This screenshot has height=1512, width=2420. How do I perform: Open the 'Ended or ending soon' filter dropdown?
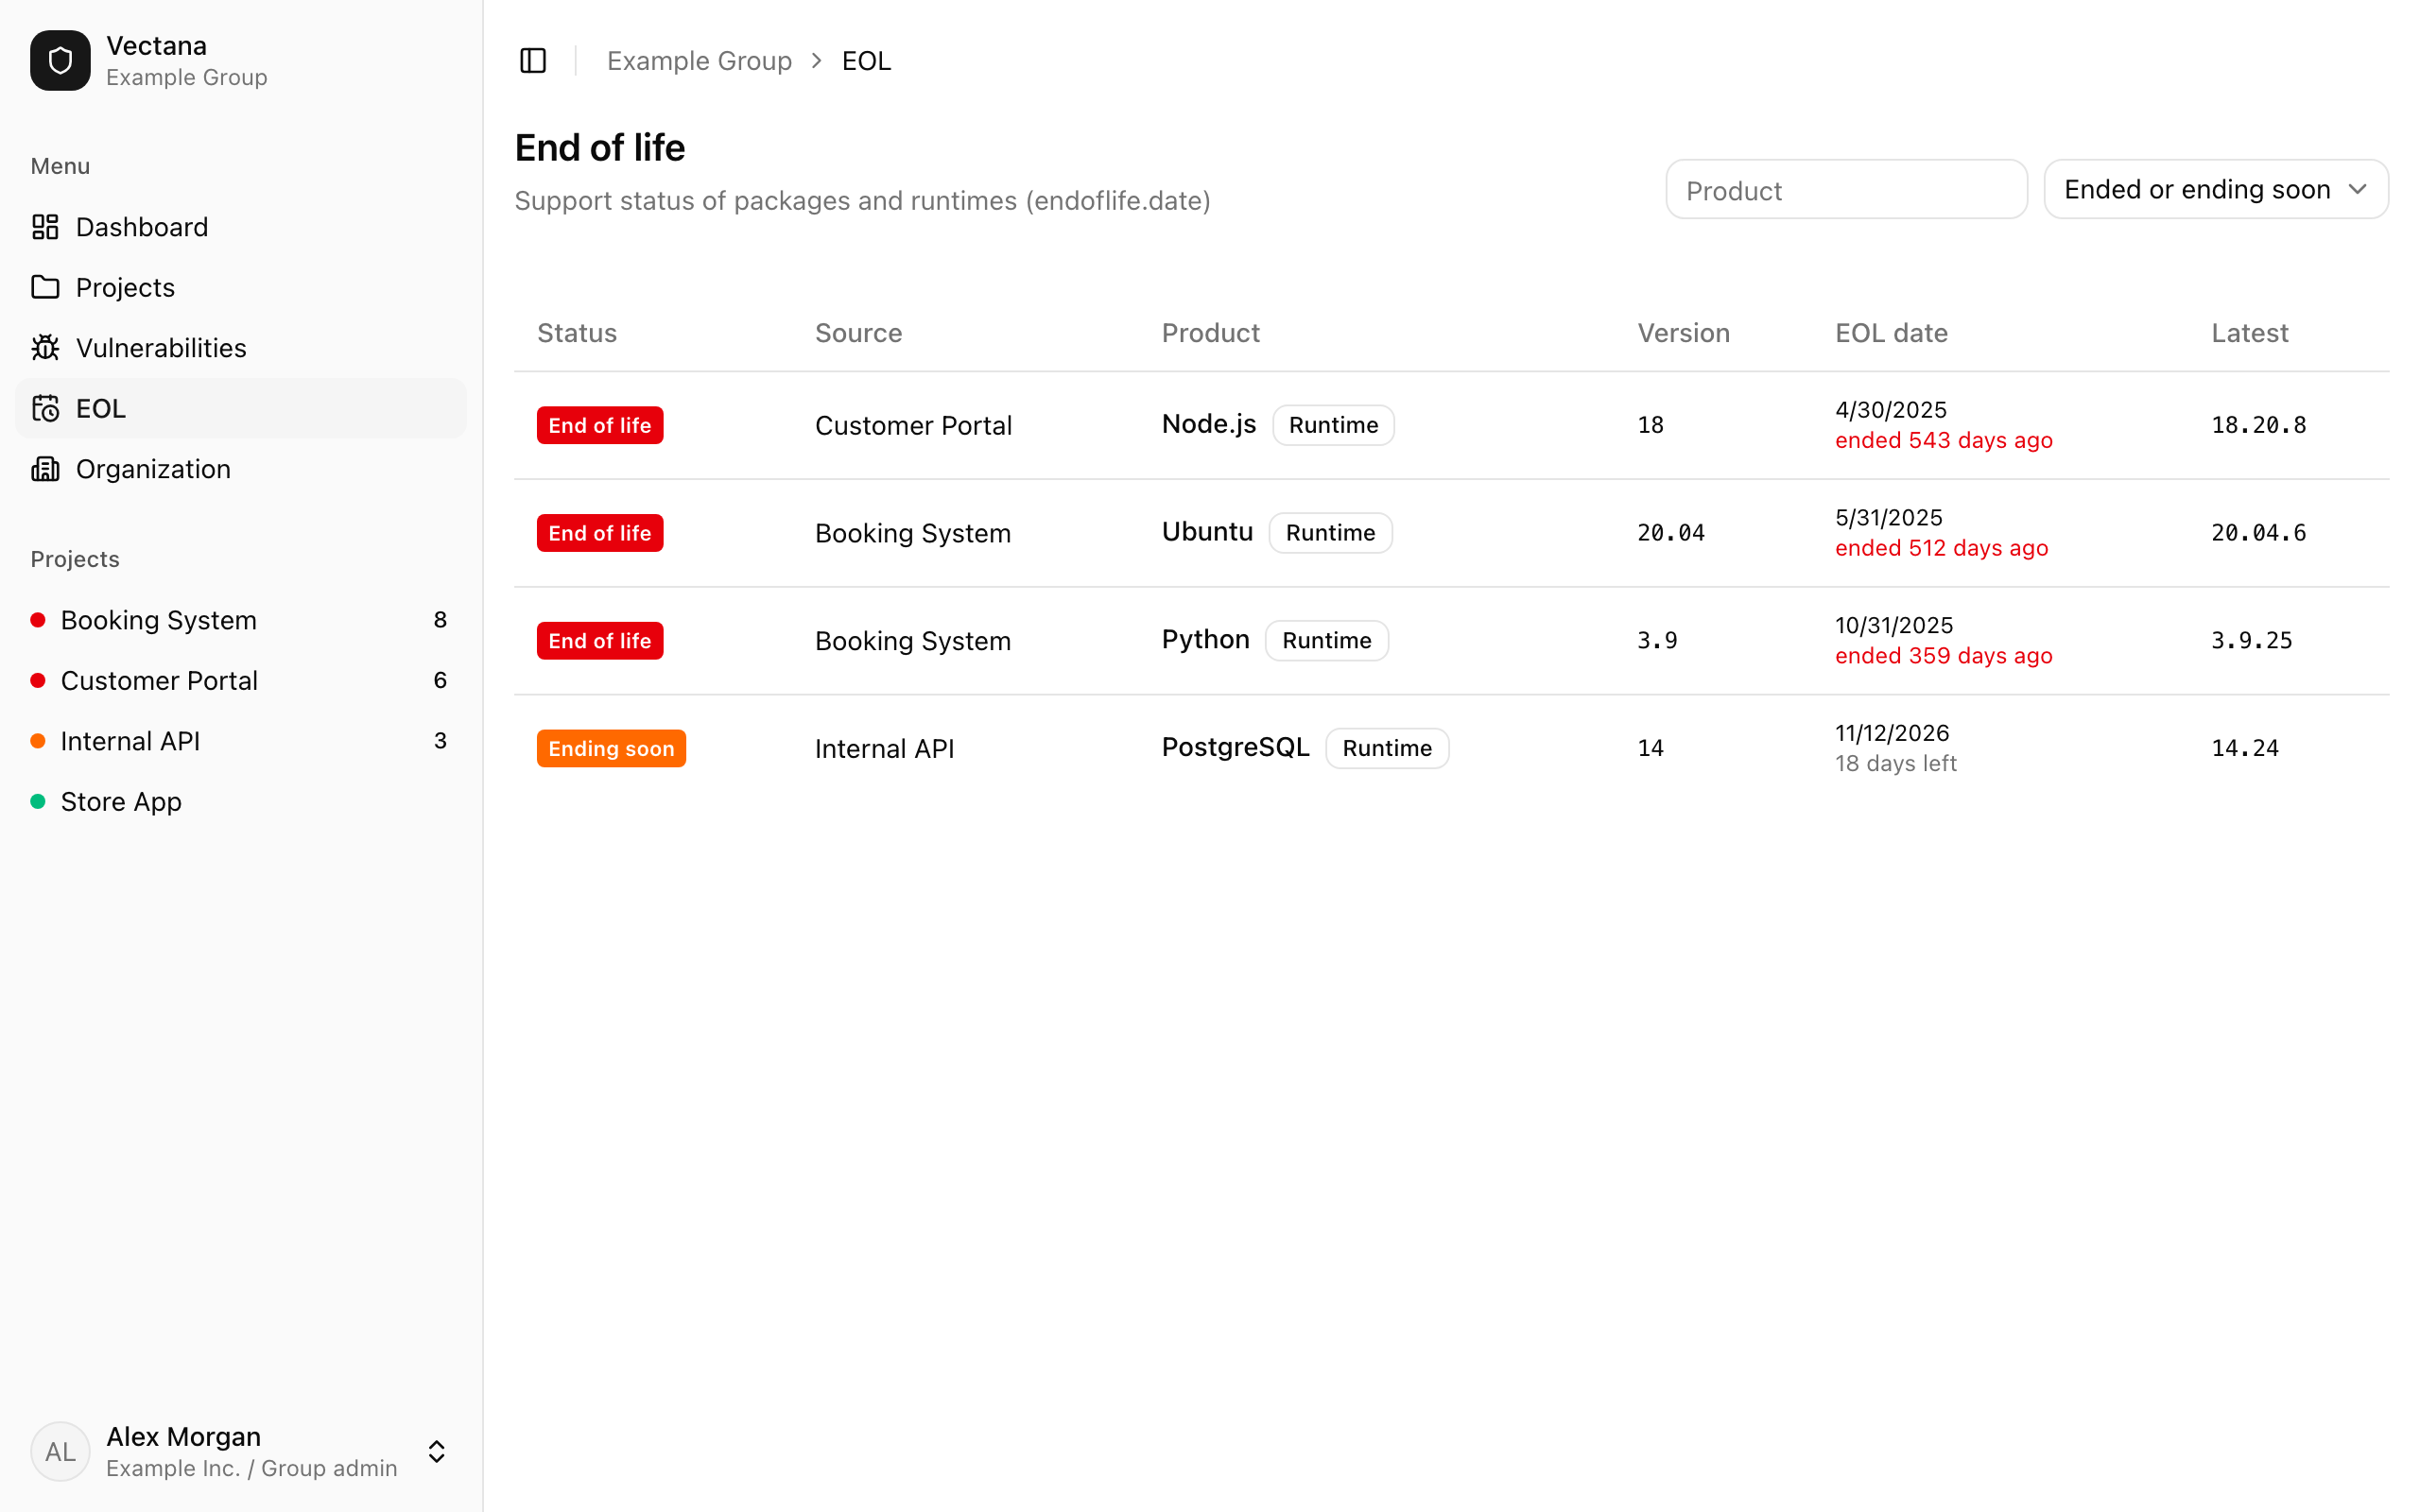2216,189
